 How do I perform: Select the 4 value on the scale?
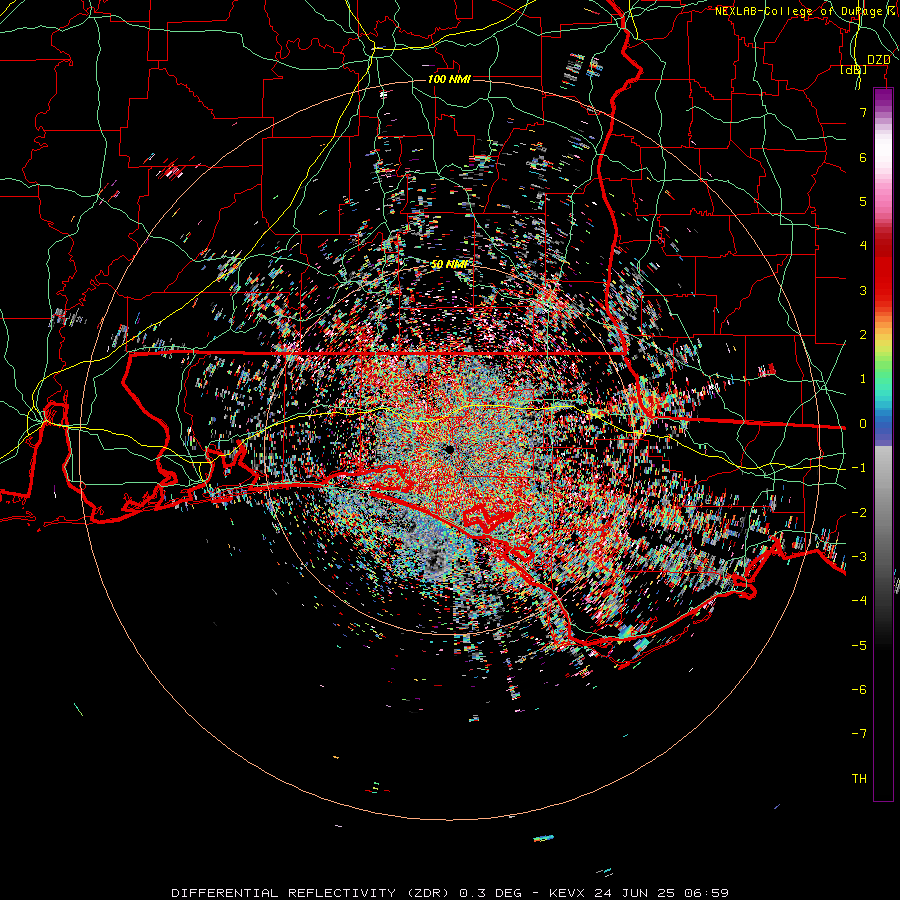[x=863, y=246]
